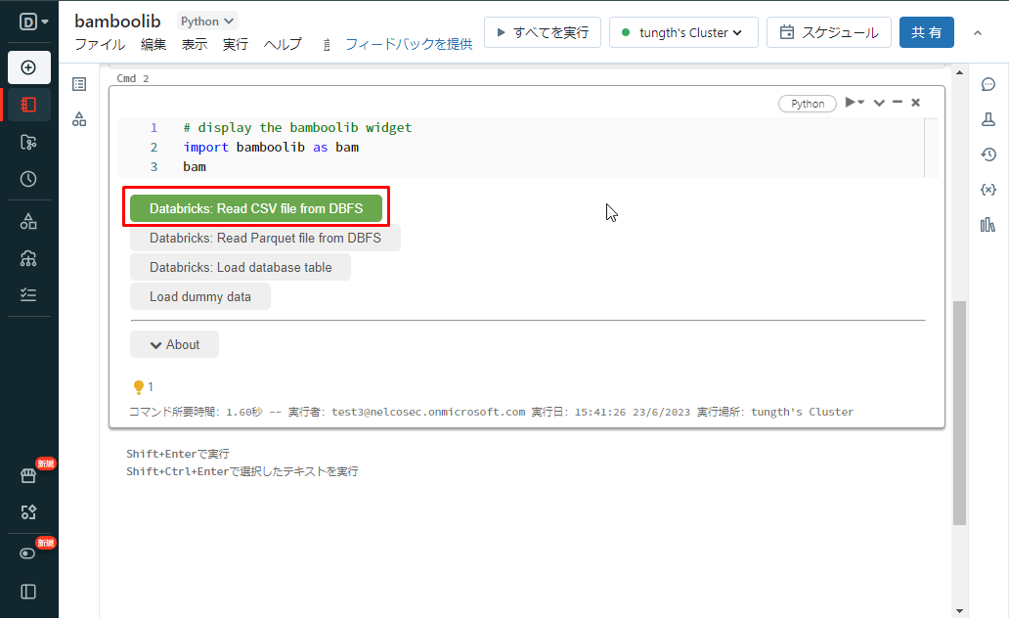Show the table of contents icon

(79, 84)
